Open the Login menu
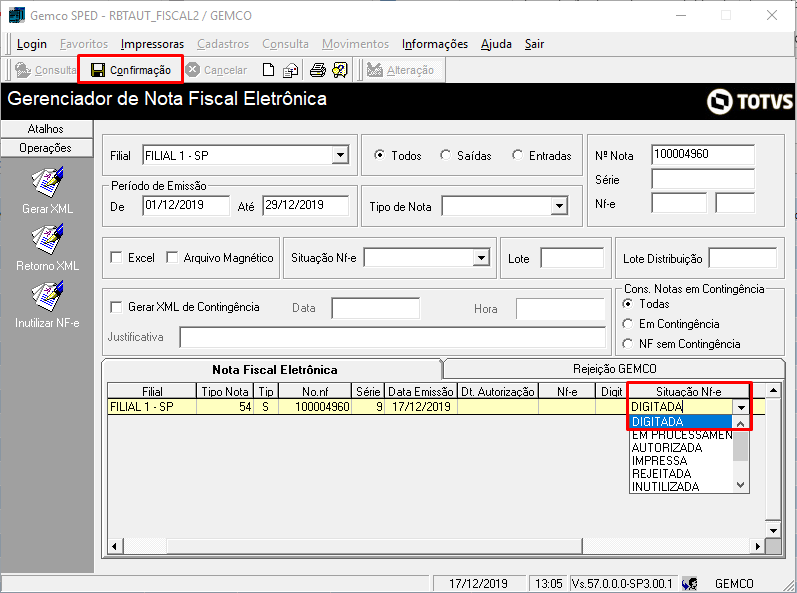797x593 pixels. click(x=32, y=44)
